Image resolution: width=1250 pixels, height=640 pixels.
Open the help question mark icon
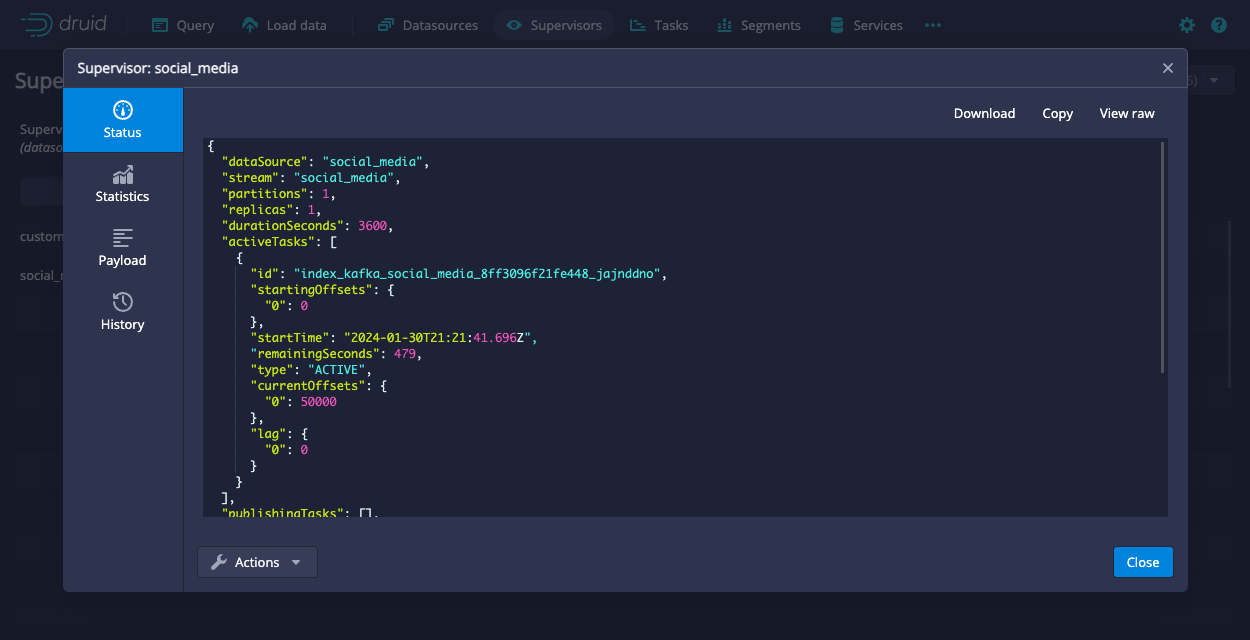tap(1218, 25)
